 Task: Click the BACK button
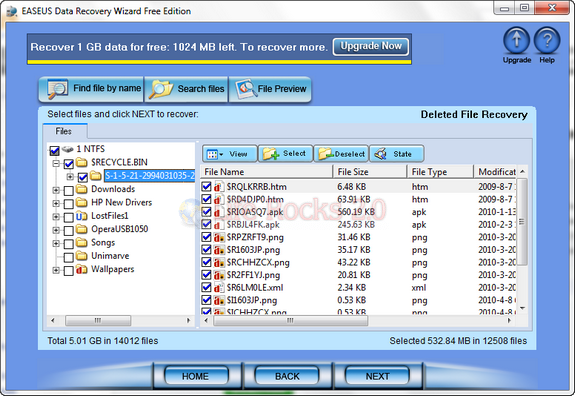287,376
